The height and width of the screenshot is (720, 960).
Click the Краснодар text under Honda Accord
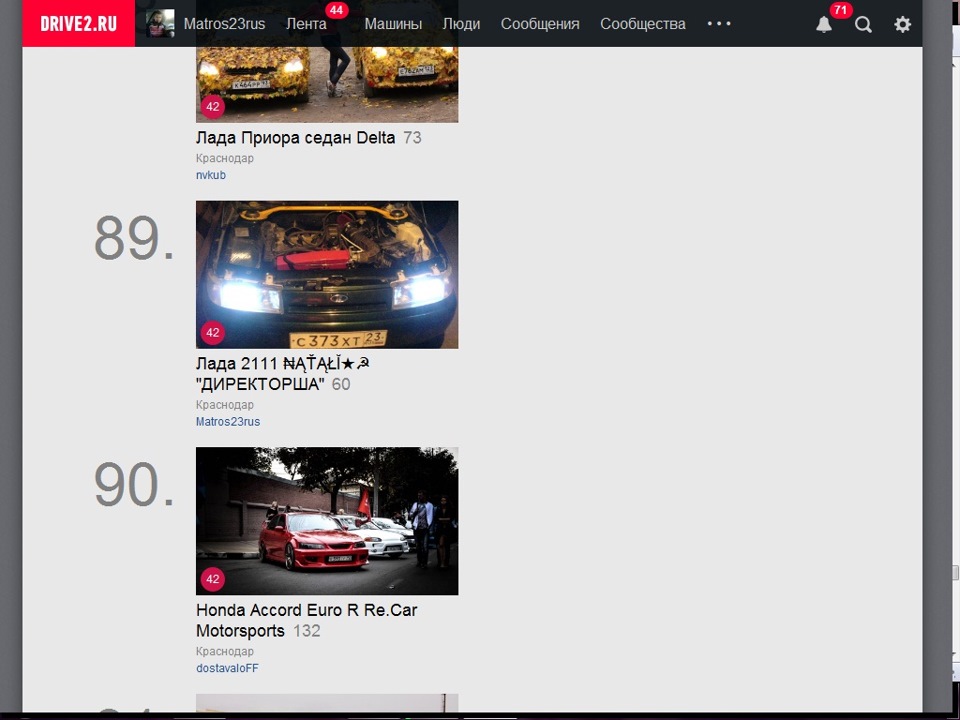coord(225,651)
